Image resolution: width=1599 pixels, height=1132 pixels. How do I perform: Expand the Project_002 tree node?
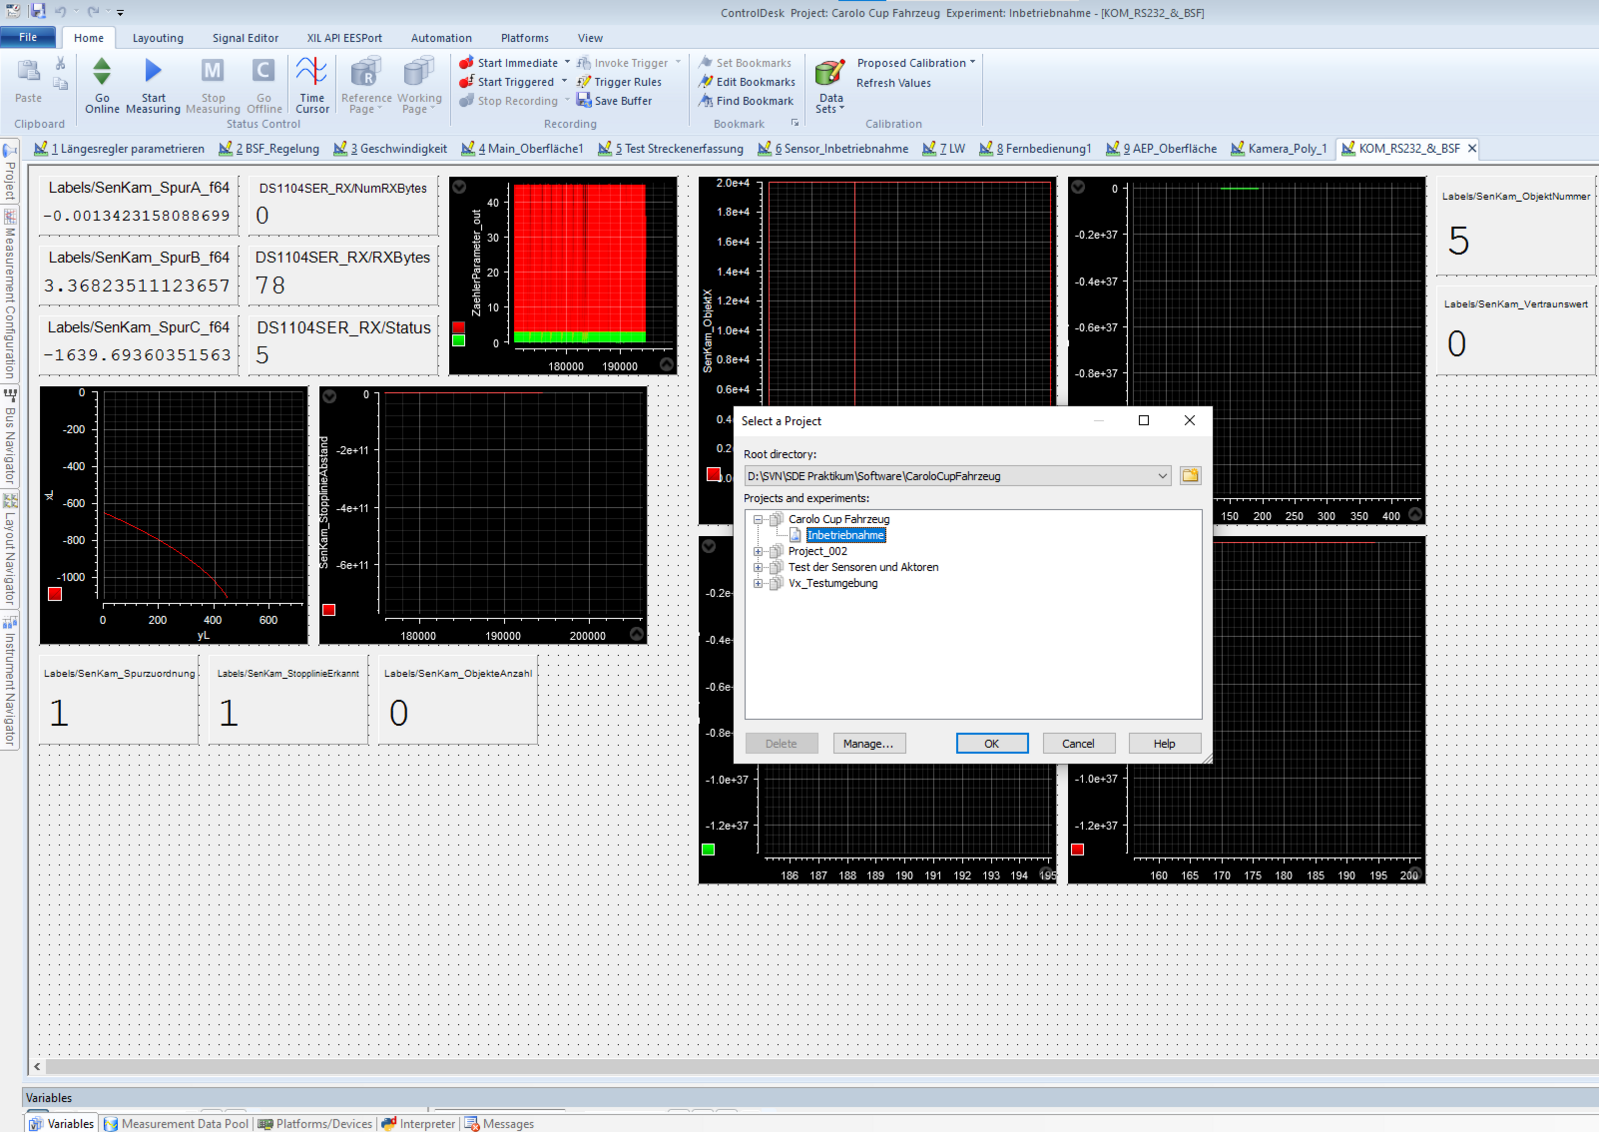coord(758,551)
